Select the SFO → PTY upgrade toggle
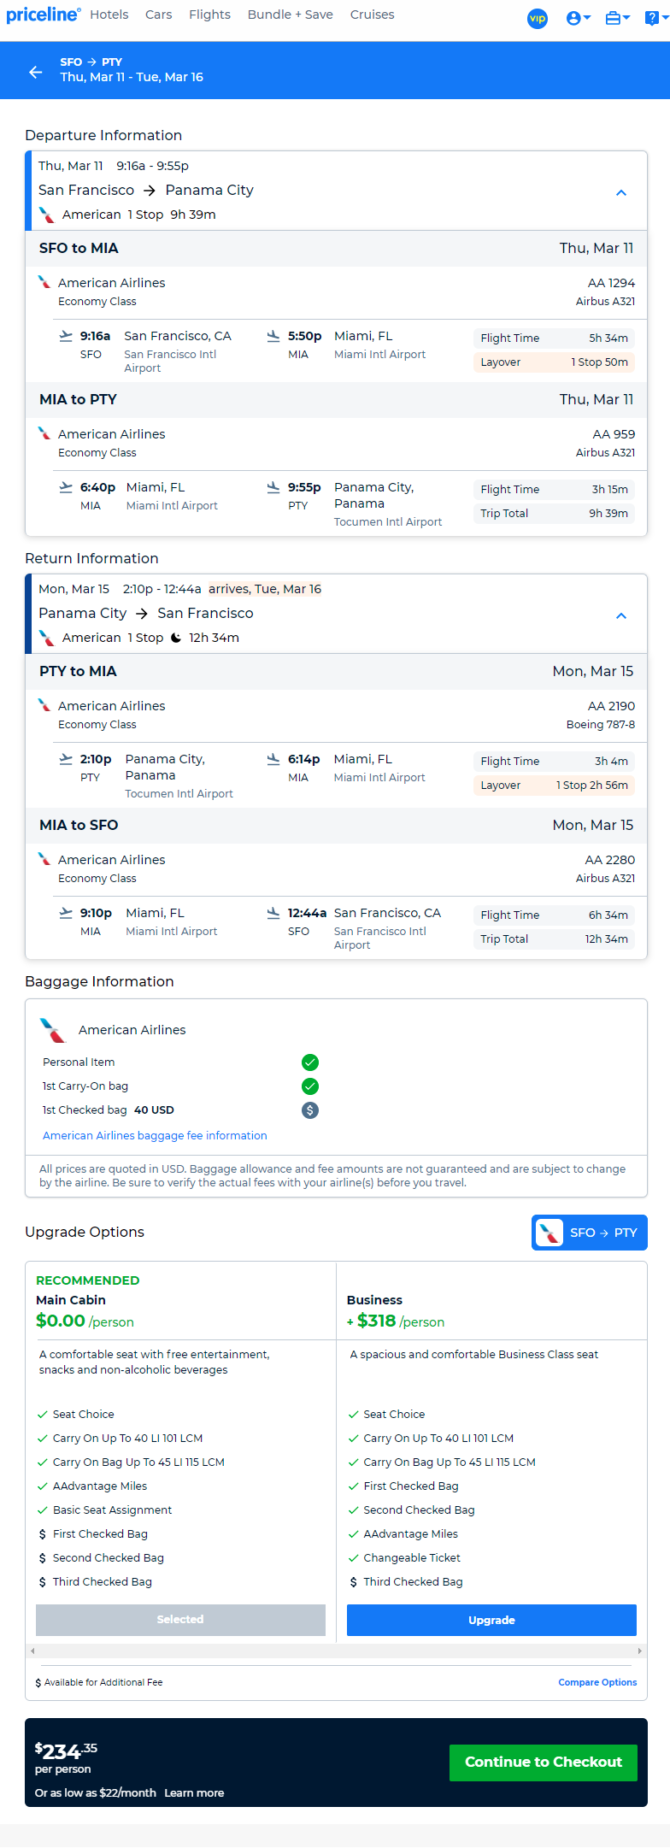 590,1233
